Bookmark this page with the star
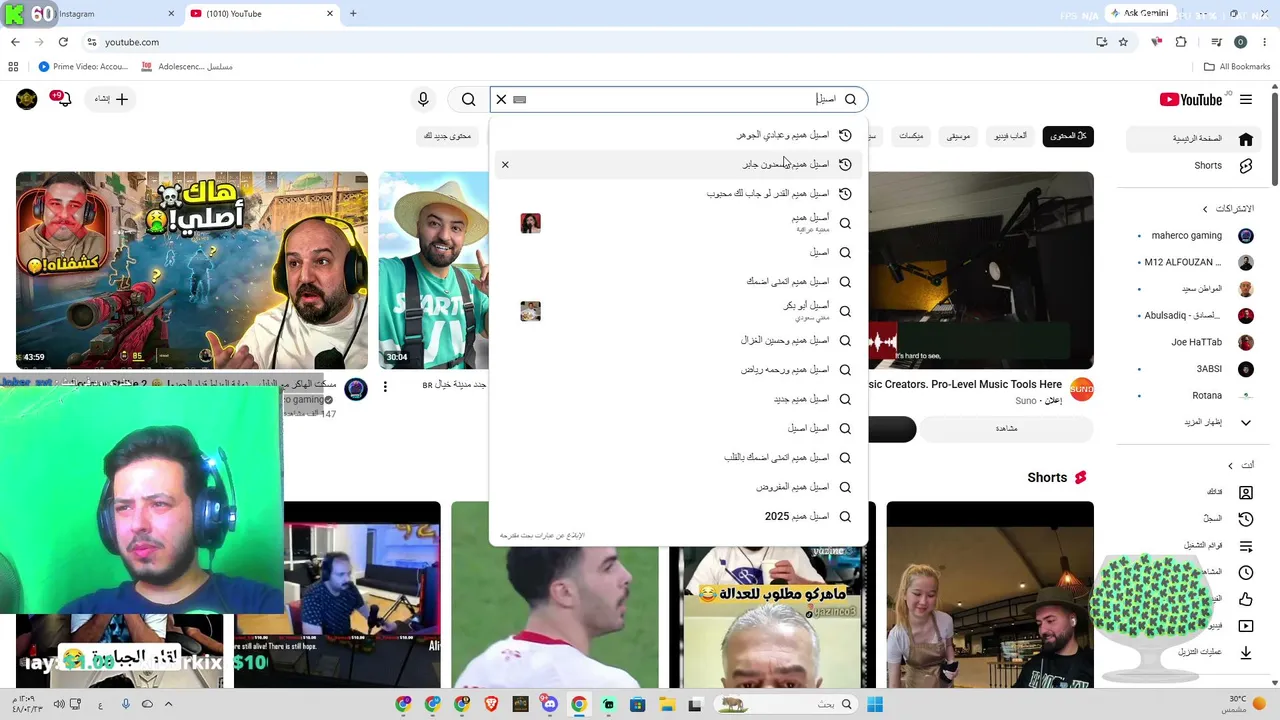 point(1123,42)
